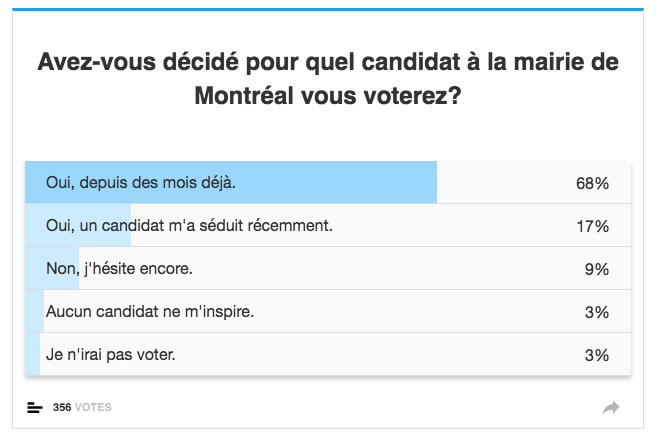
Task: Choose "Oui, un candidat m'a séduit récemment."
Action: pyautogui.click(x=189, y=225)
